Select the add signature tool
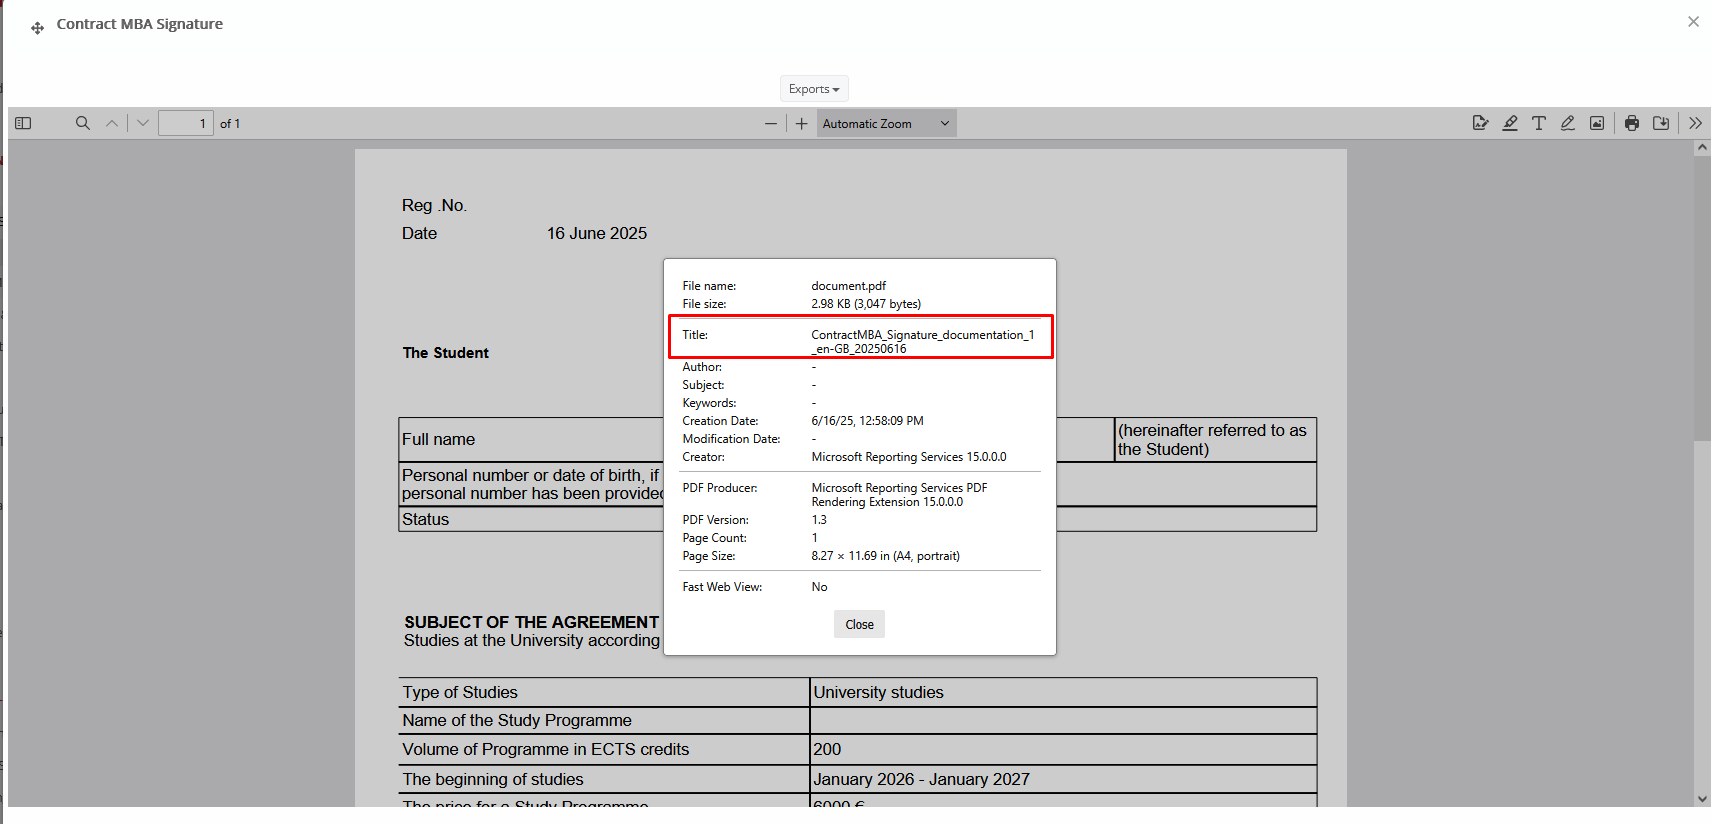Image resolution: width=1712 pixels, height=824 pixels. click(1480, 123)
